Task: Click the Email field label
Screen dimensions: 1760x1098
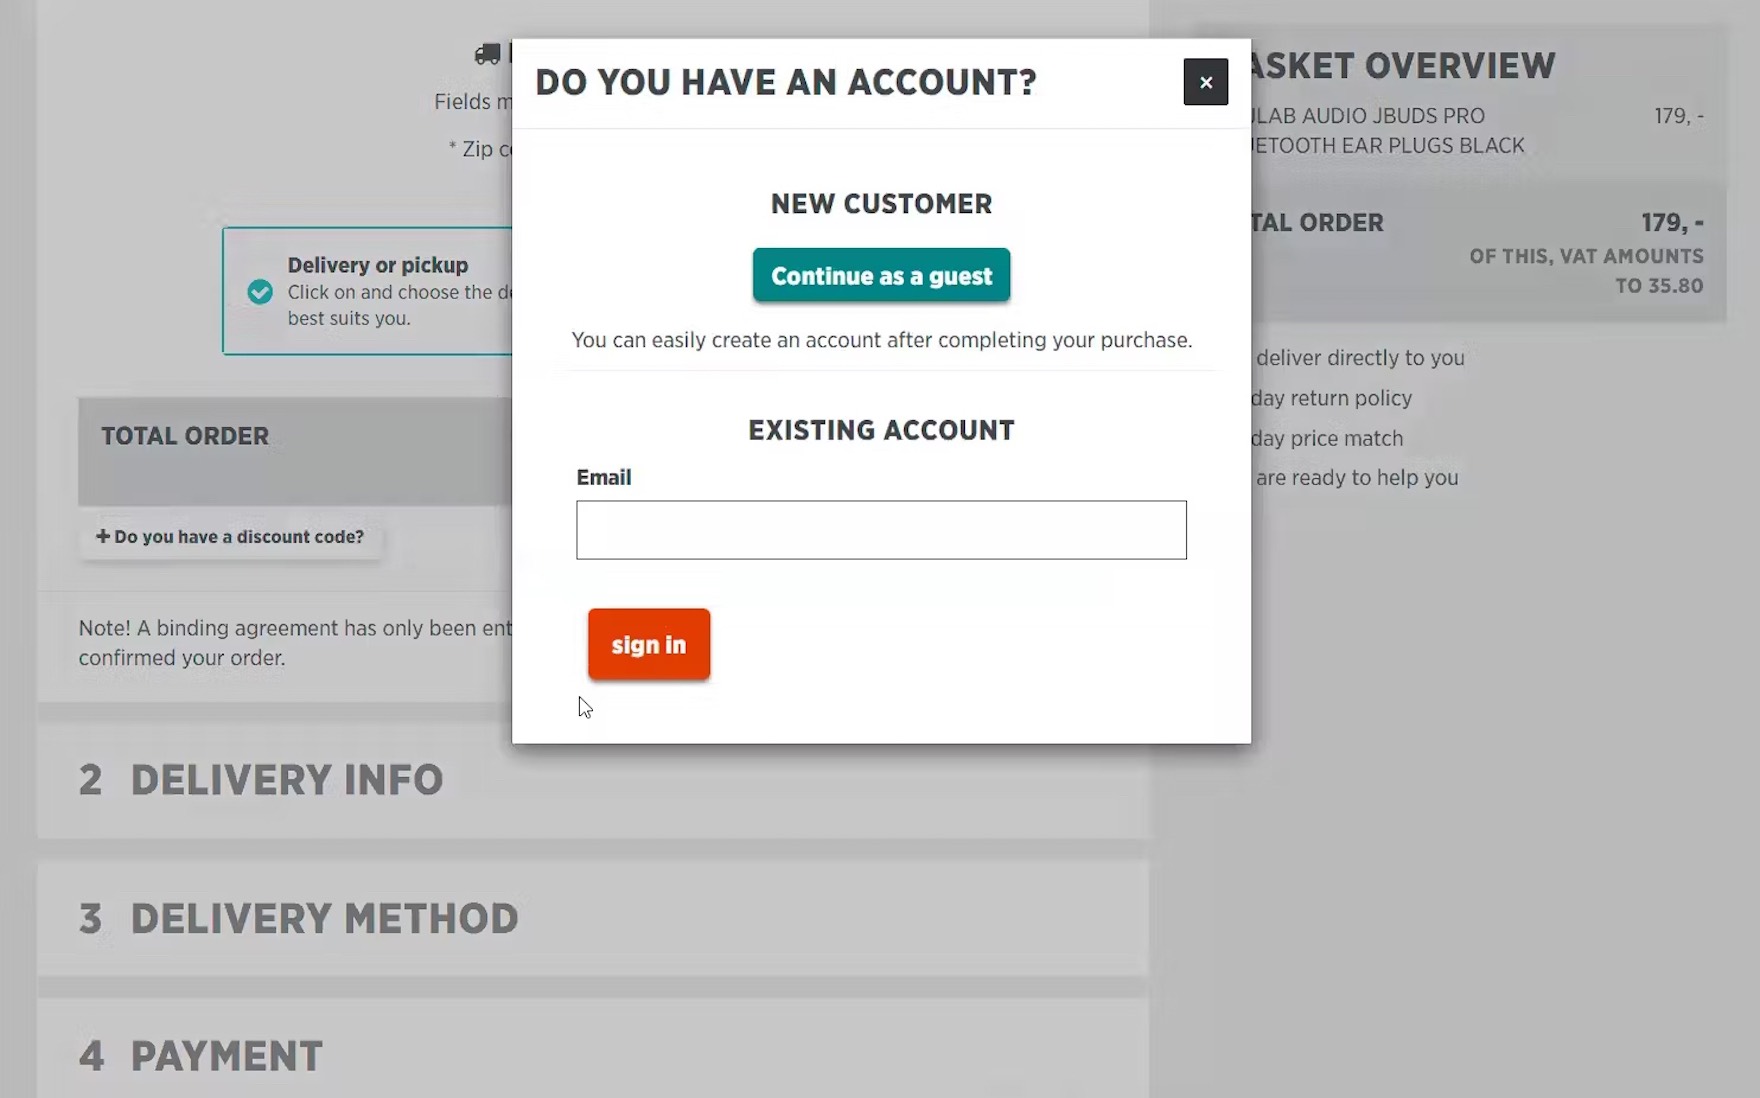Action: click(604, 477)
